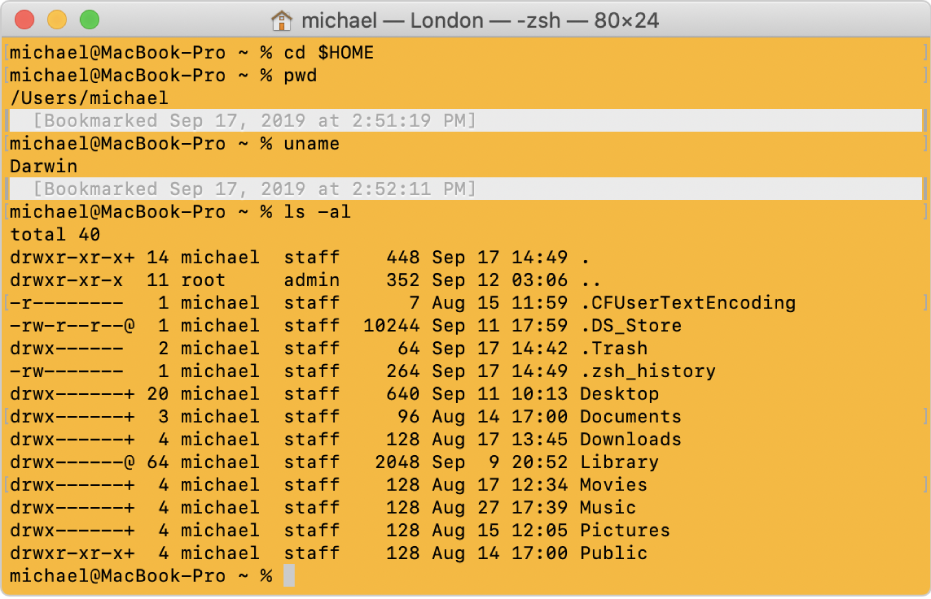
Task: Click the permissions '-rw-r--r--@' text
Action: 72,326
